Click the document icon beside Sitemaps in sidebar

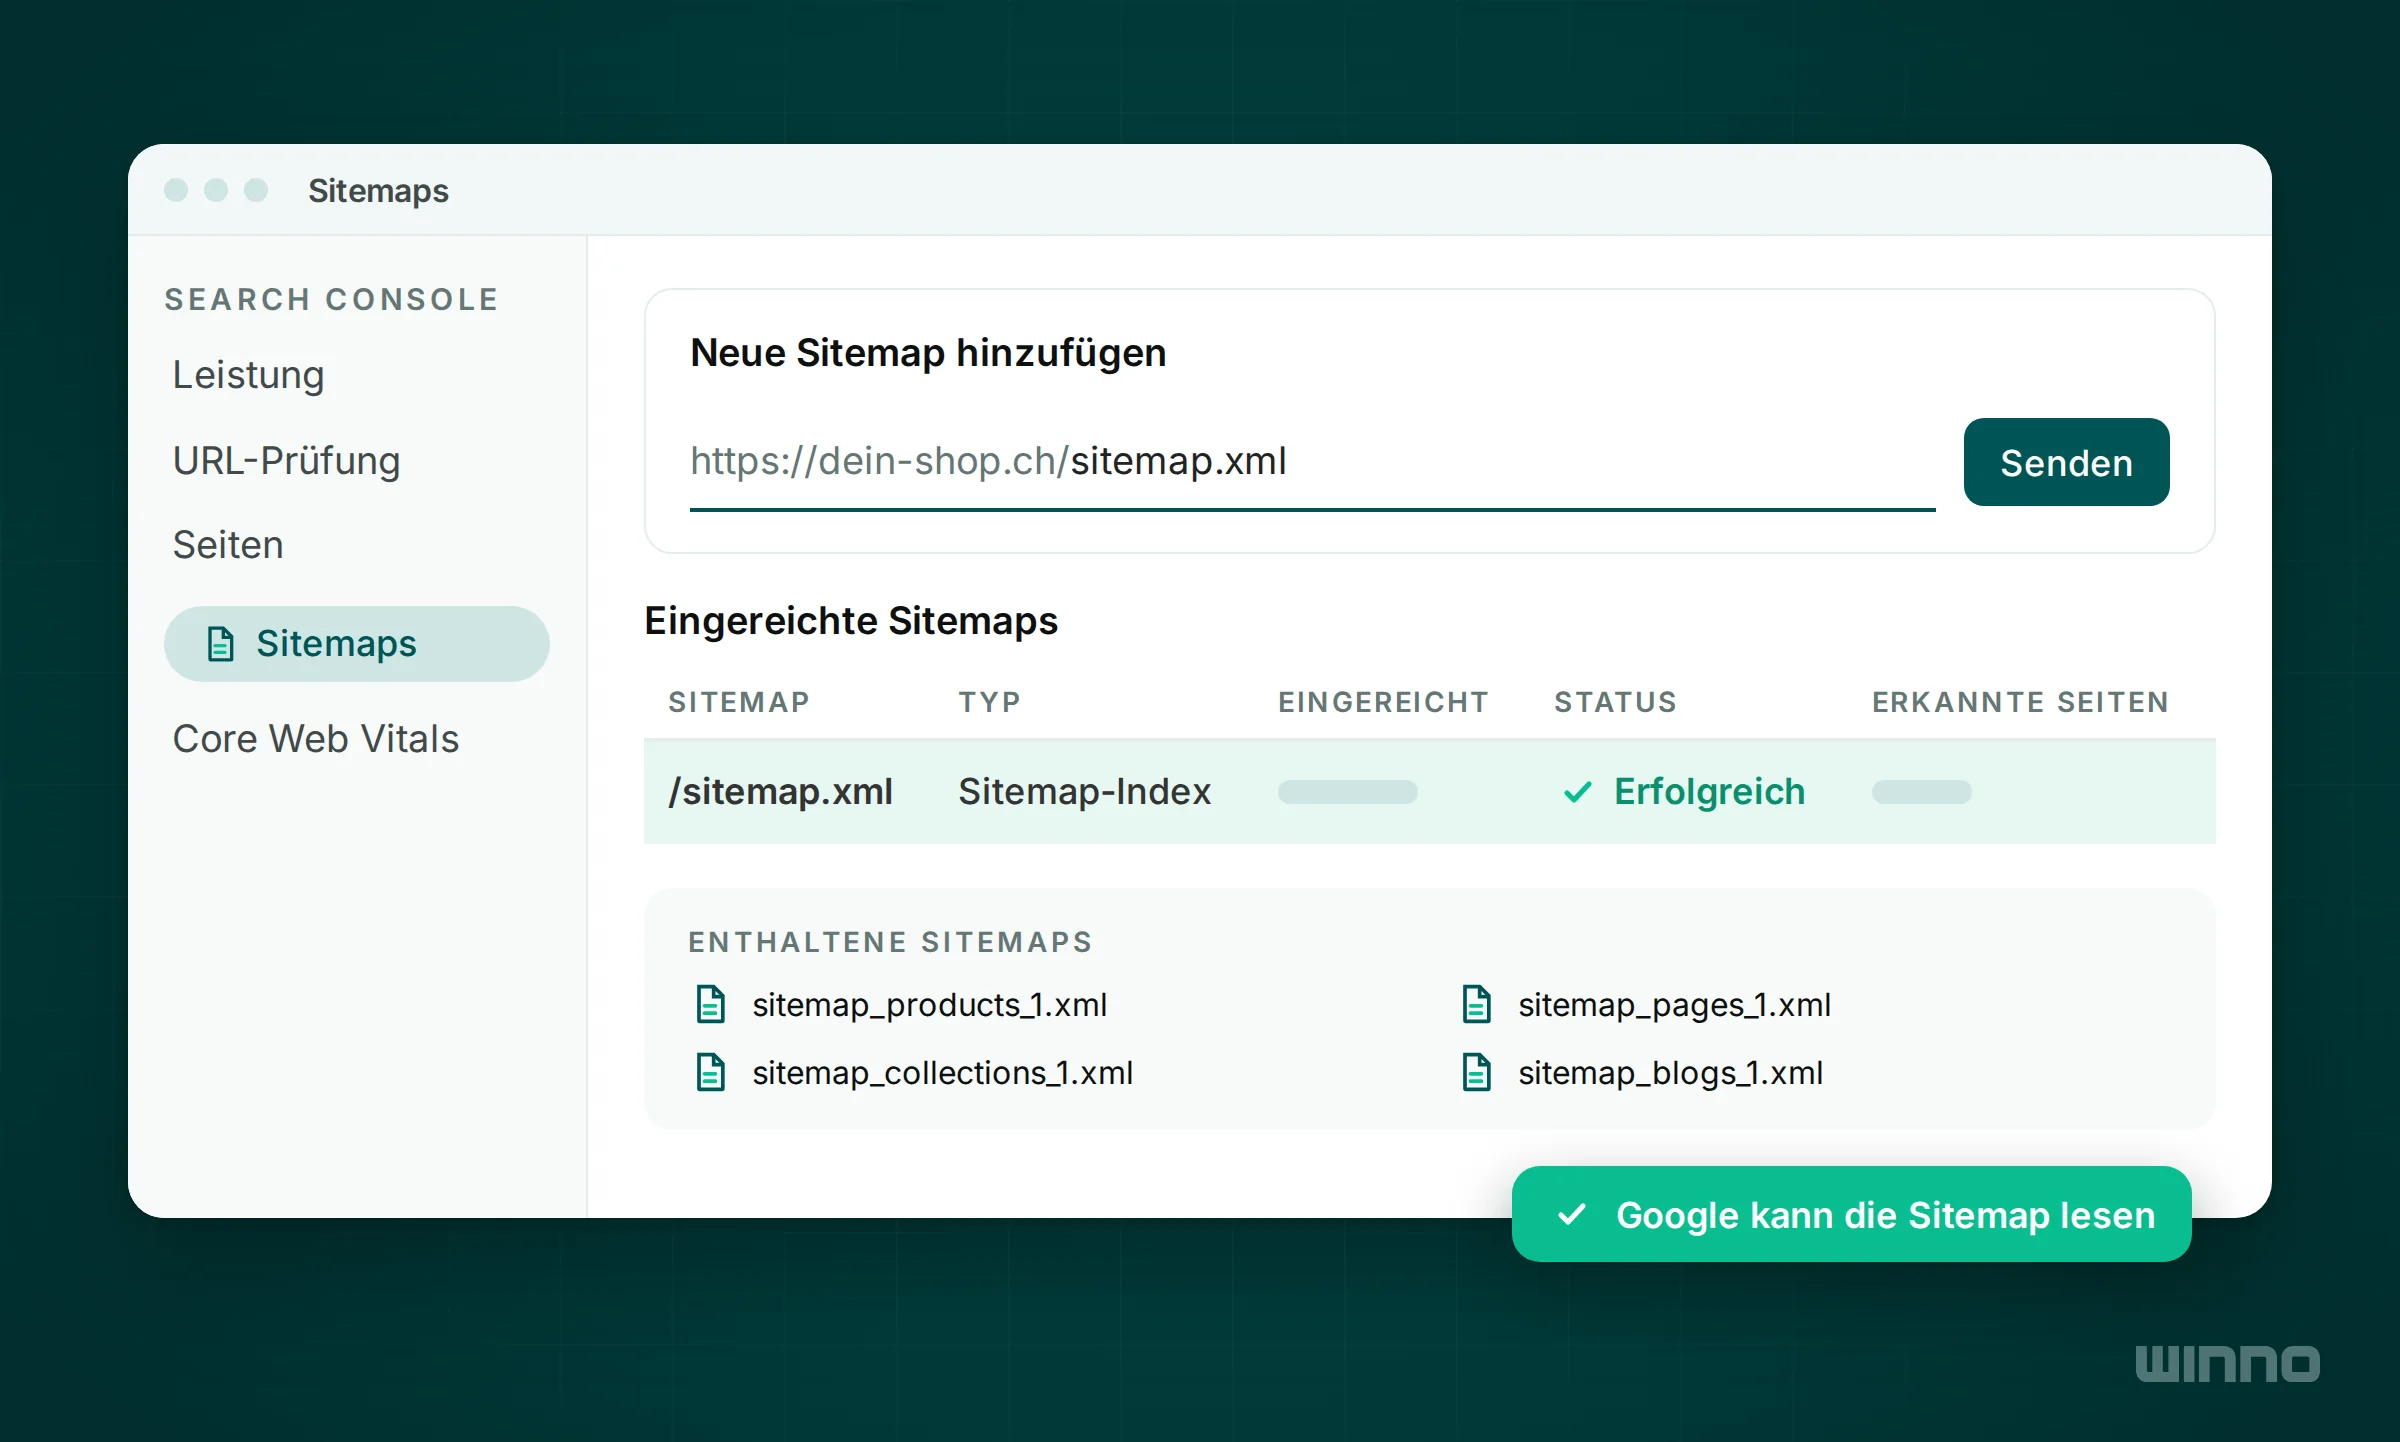[x=220, y=644]
